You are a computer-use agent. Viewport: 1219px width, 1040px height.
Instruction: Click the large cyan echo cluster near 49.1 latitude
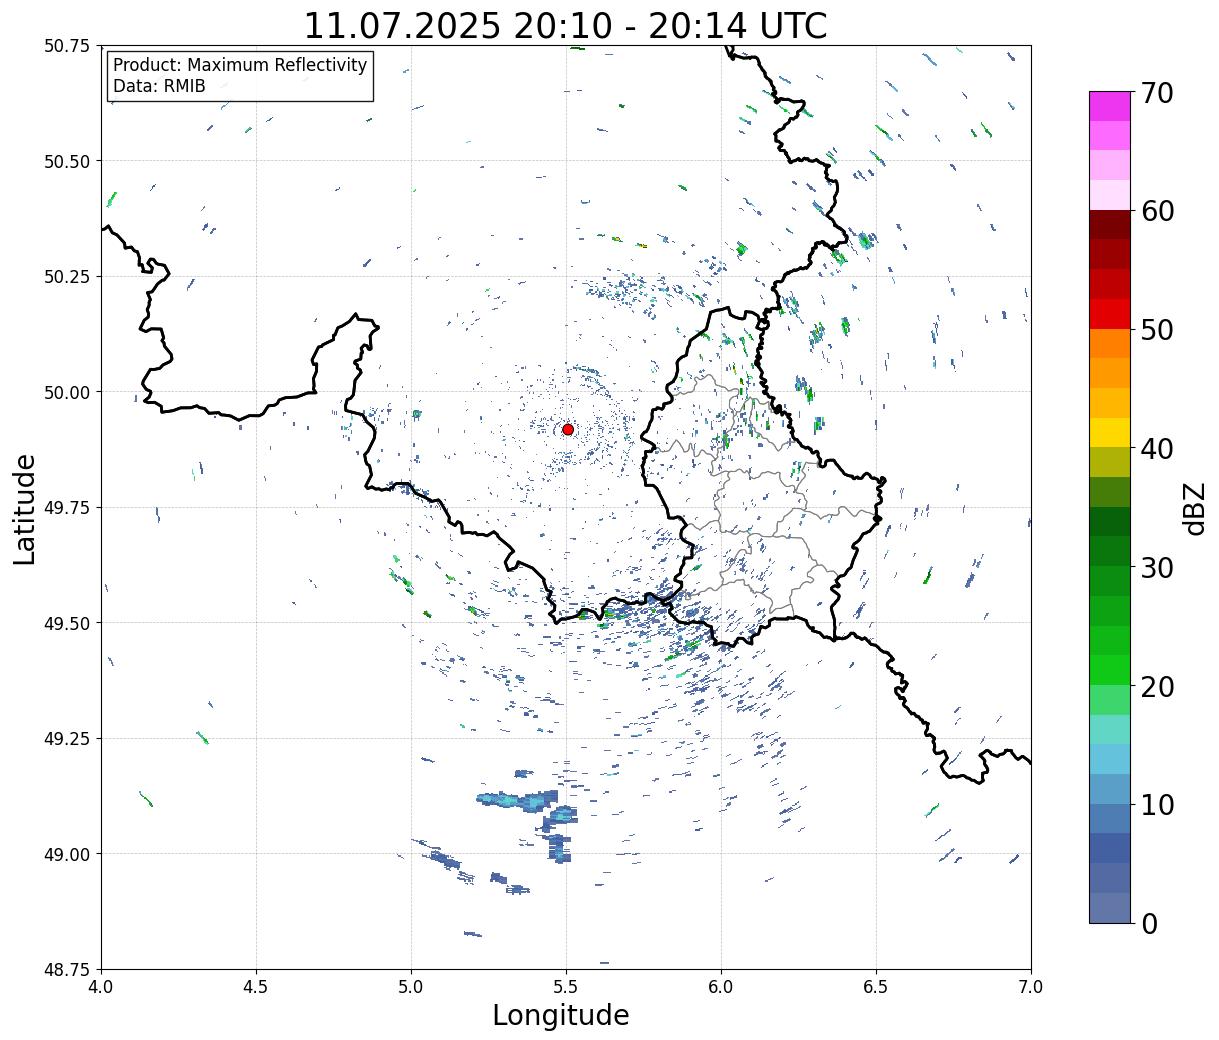click(518, 800)
